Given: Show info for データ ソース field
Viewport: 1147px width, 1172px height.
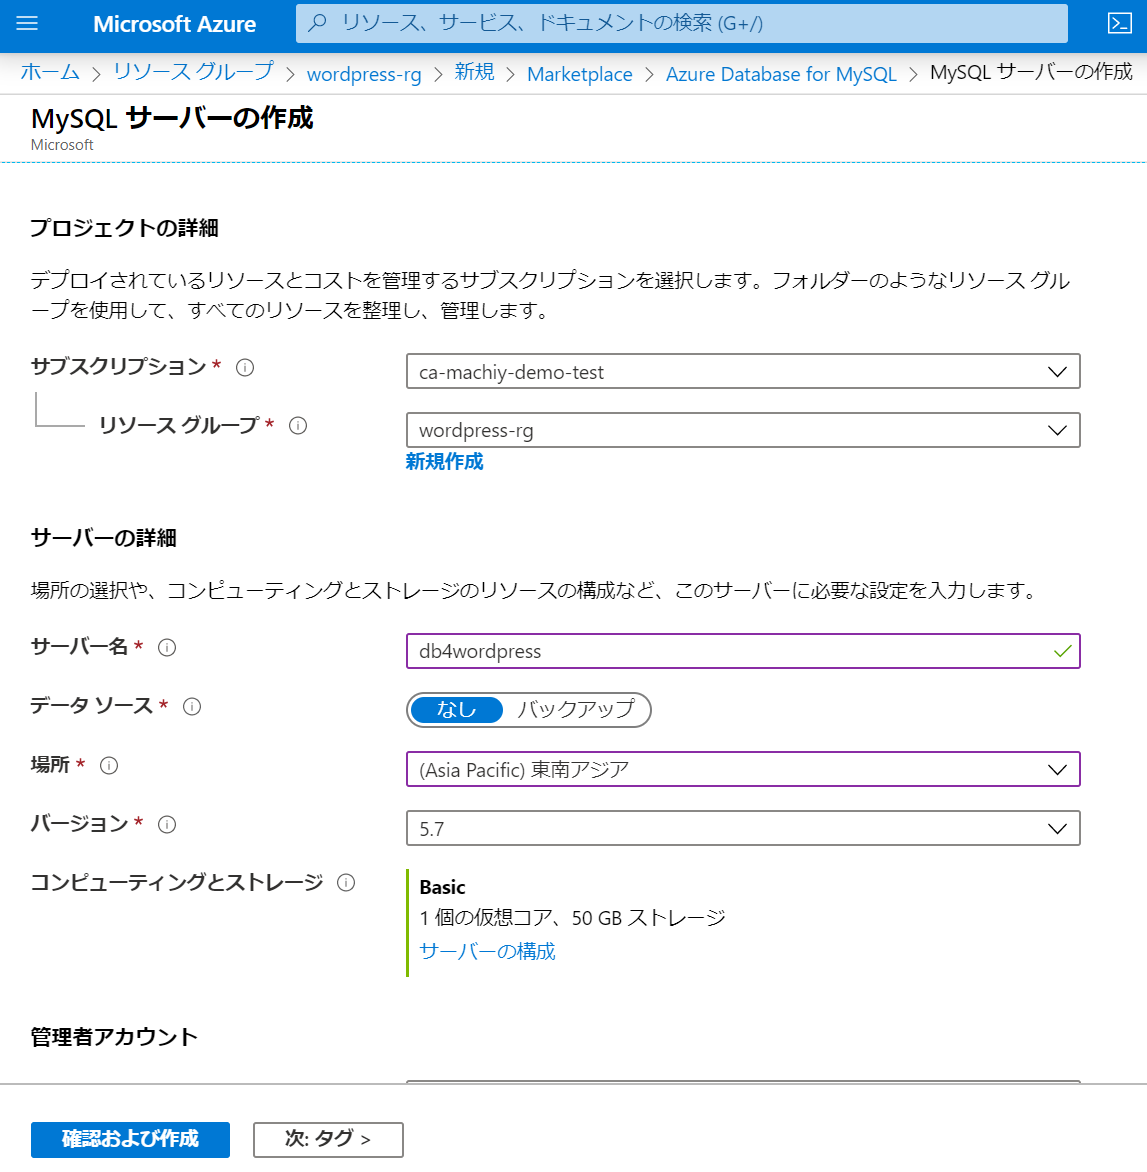Looking at the screenshot, I should pos(192,707).
